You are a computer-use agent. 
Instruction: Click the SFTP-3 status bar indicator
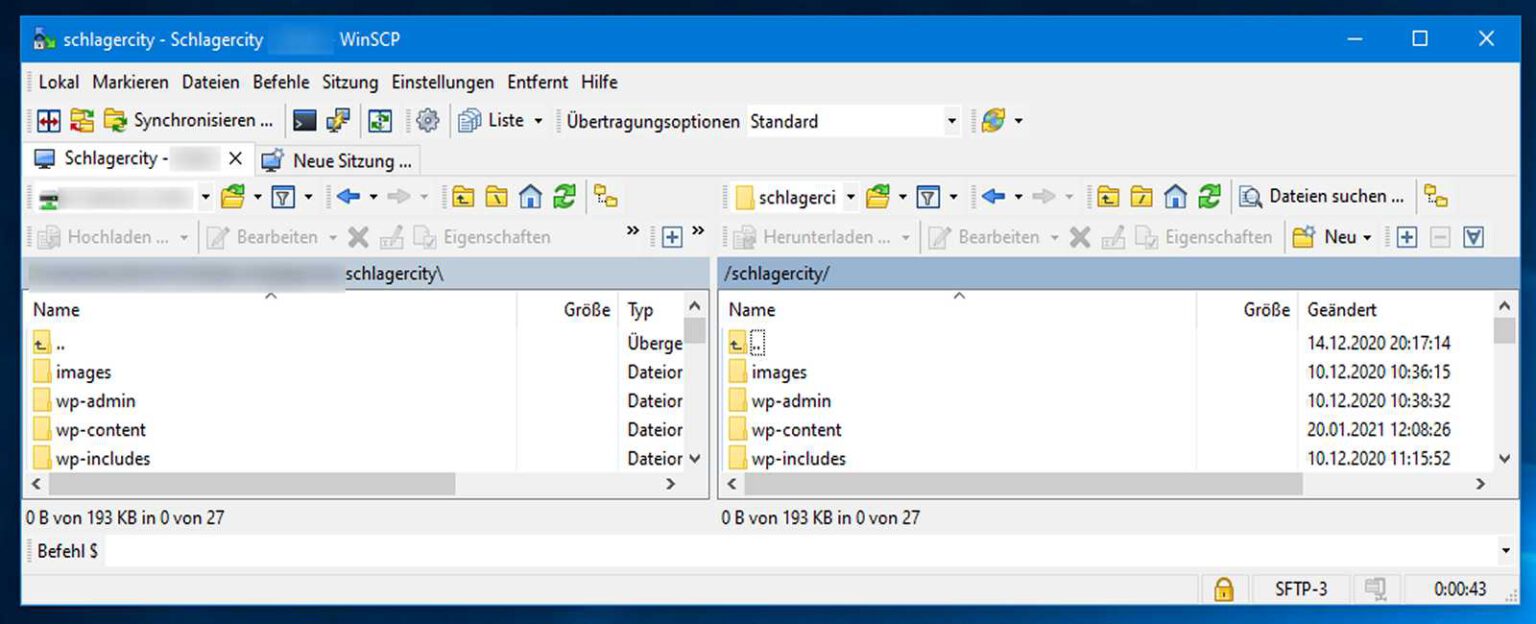coord(1301,589)
